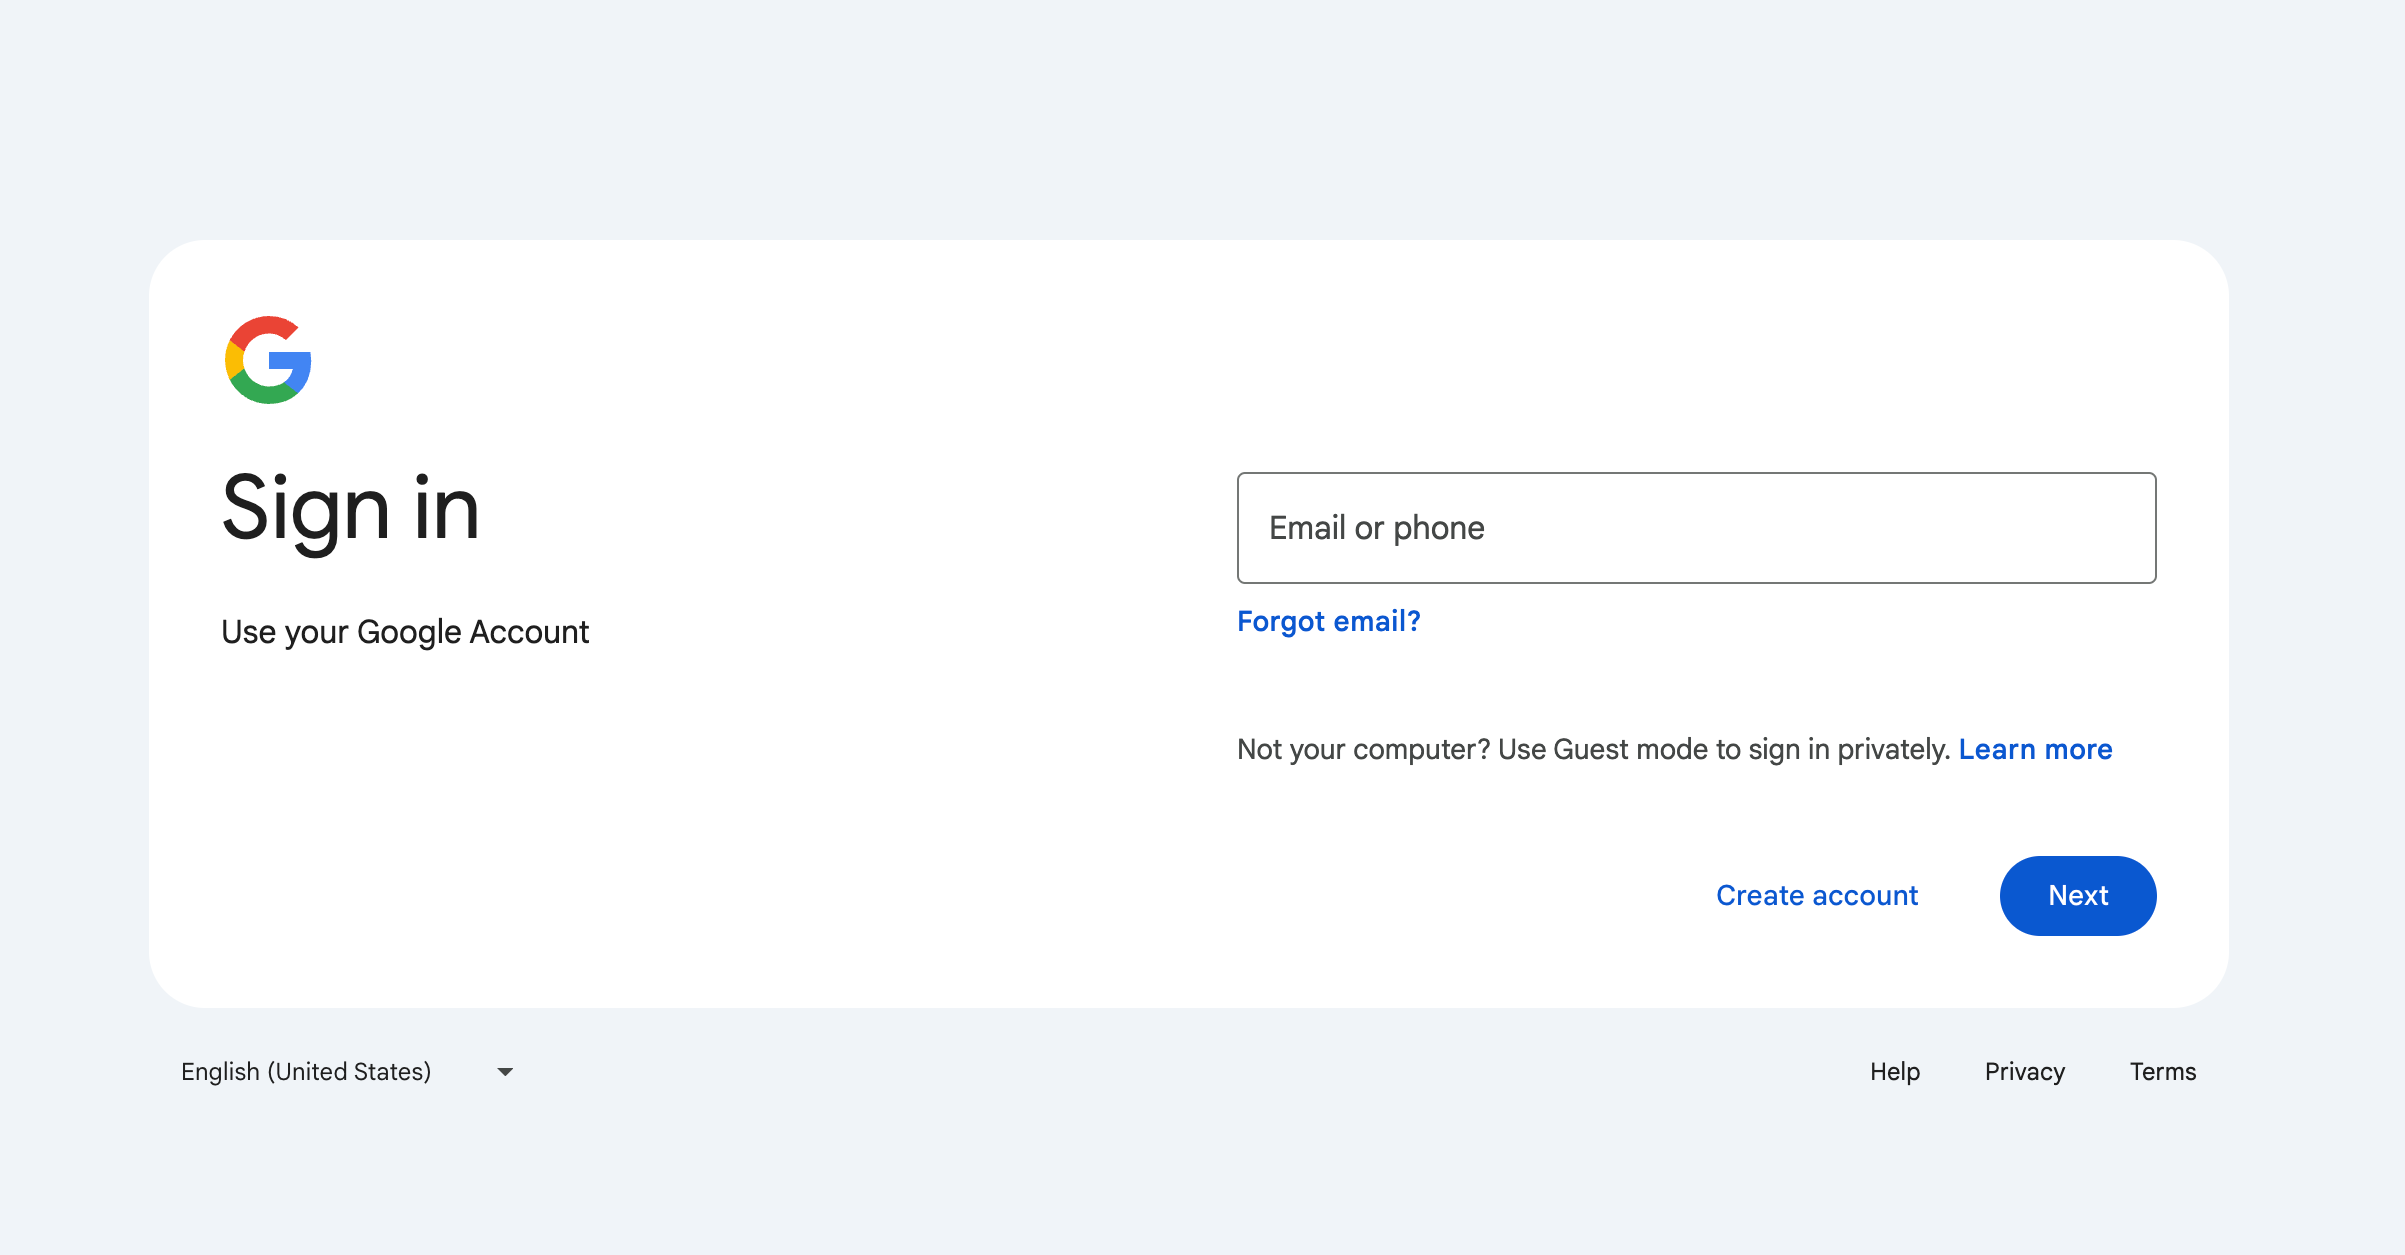Open the Terms footer link

click(2163, 1072)
